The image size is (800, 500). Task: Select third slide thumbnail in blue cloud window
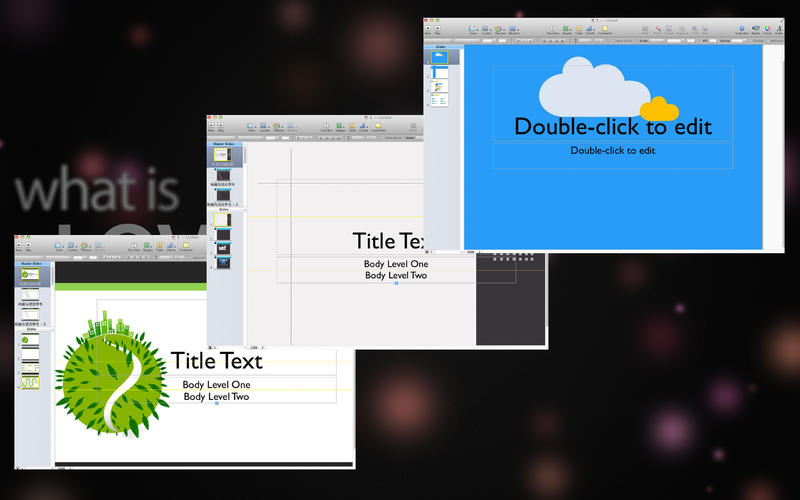click(439, 86)
